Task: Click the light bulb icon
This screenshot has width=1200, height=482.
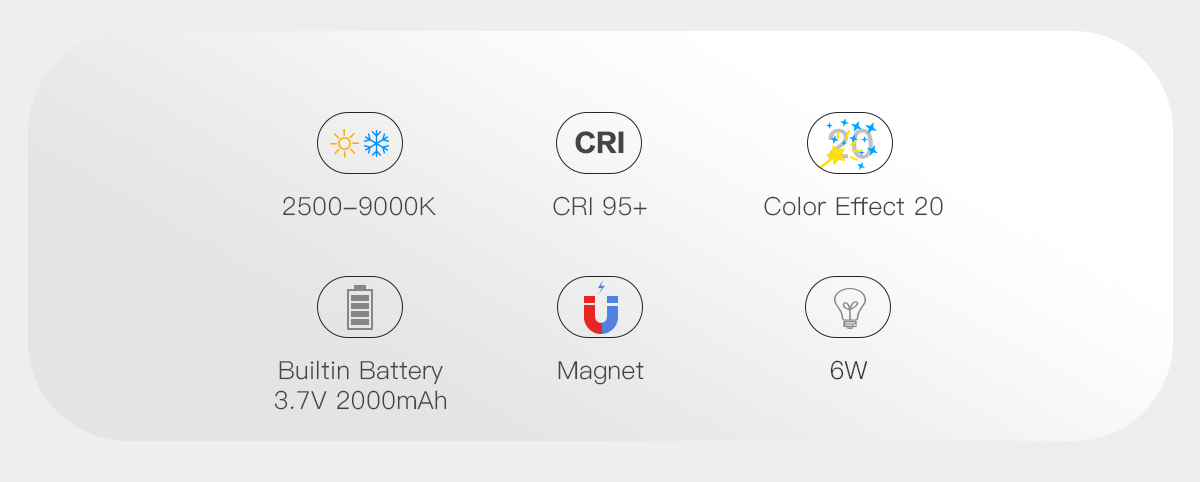Action: coord(848,307)
